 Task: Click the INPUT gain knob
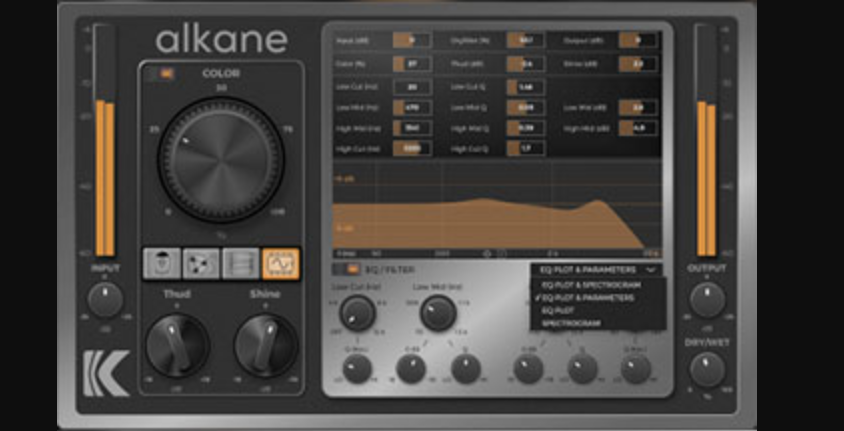pyautogui.click(x=105, y=300)
